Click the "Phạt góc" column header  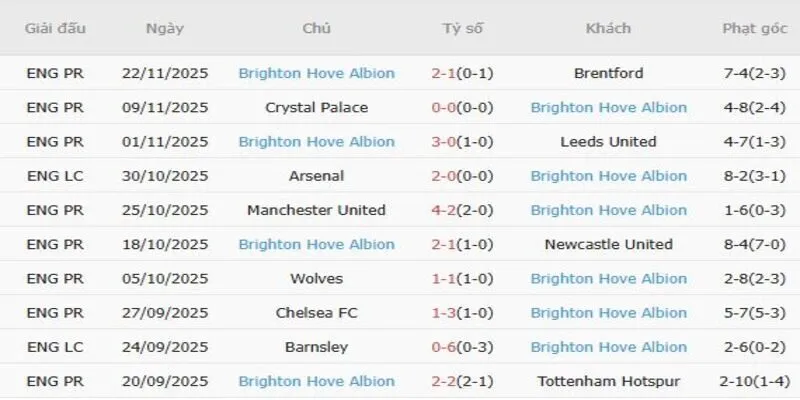coord(755,28)
